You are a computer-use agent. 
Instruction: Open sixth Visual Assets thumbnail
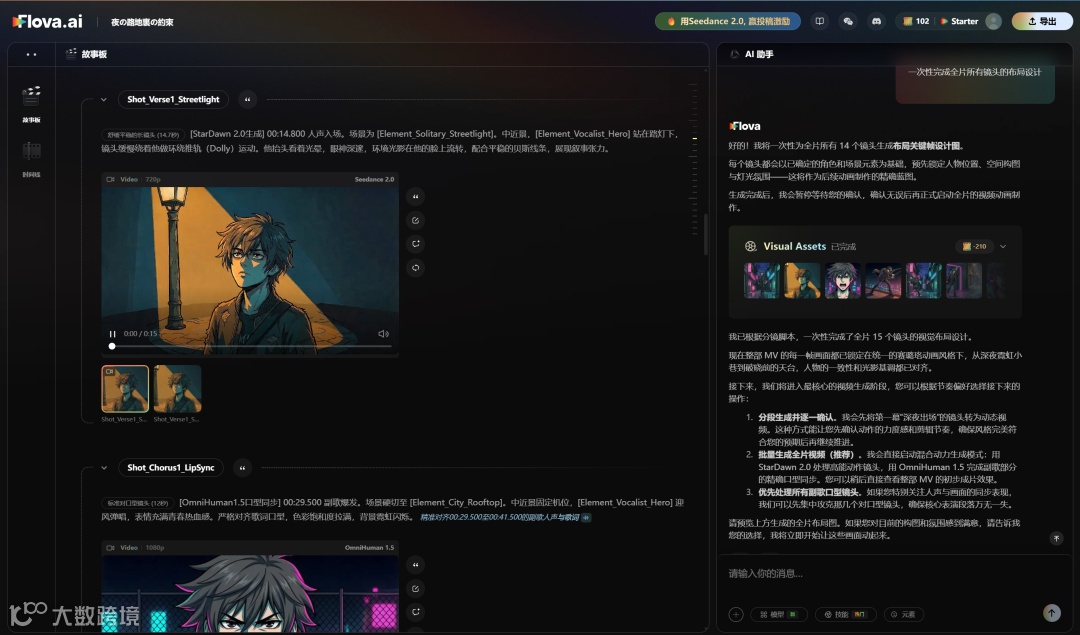pos(964,280)
